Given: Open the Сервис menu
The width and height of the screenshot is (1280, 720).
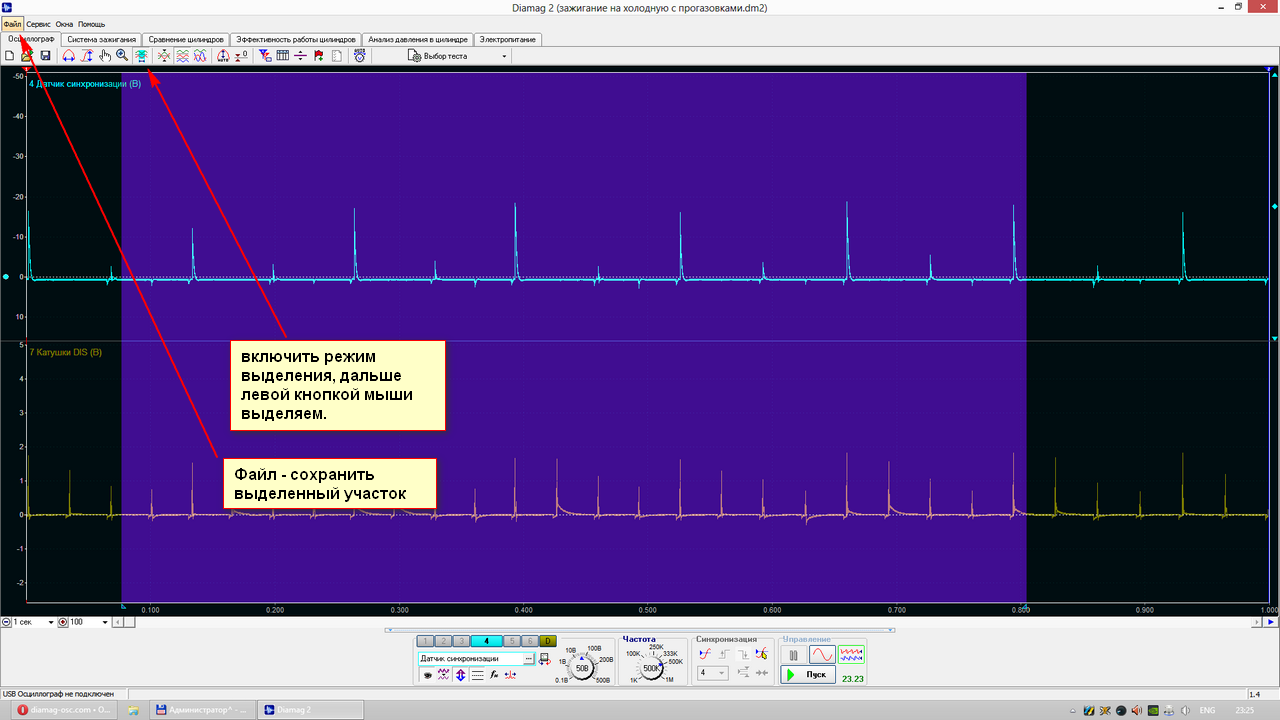Looking at the screenshot, I should click(x=39, y=23).
